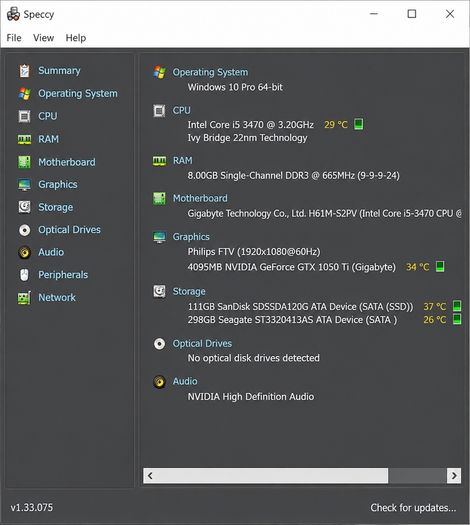Screen dimensions: 470x525
Task: Click the Operating System flag icon in sidebar
Action: (x=24, y=94)
